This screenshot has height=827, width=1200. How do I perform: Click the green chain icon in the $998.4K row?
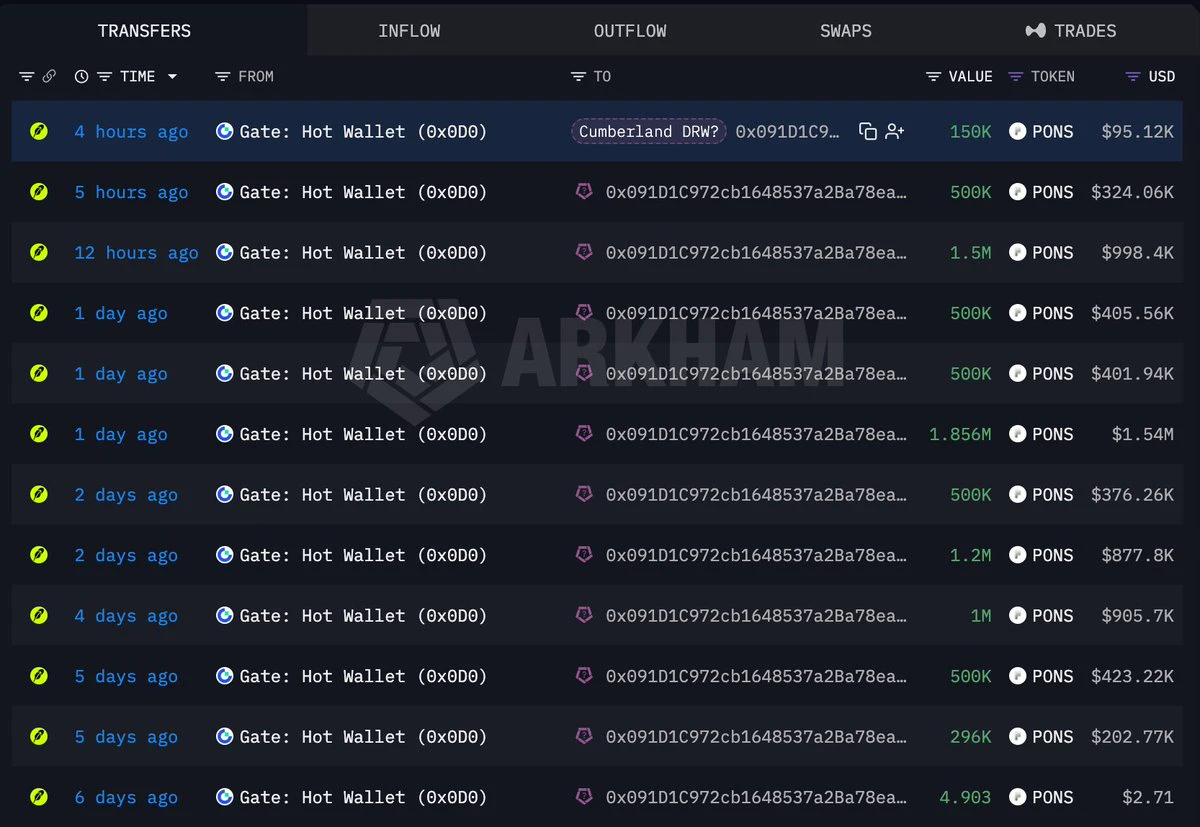(x=39, y=252)
